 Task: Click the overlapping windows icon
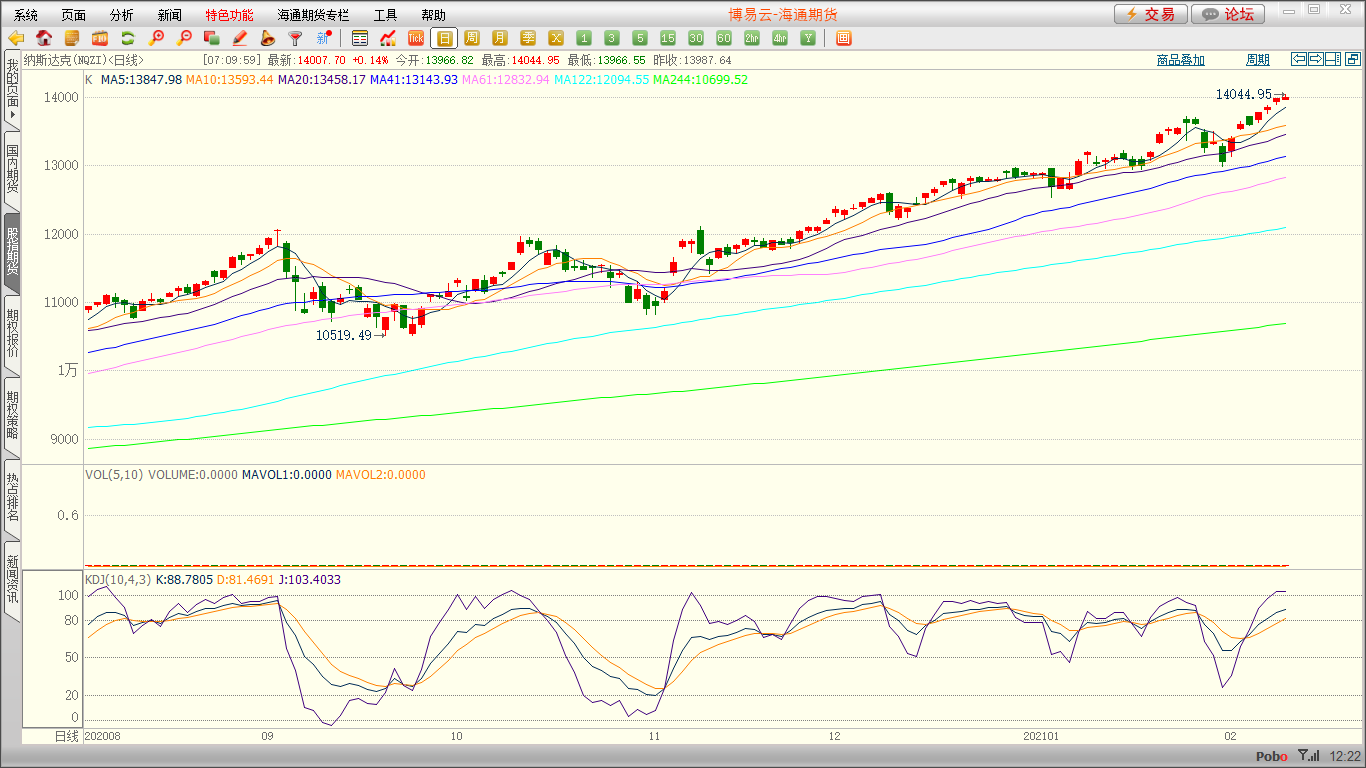tap(212, 38)
